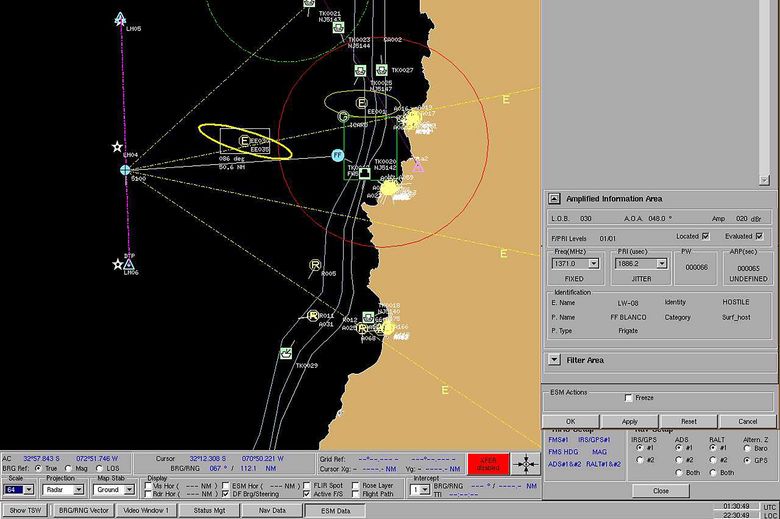Check the Freeze box in ESM Actions

[x=629, y=398]
